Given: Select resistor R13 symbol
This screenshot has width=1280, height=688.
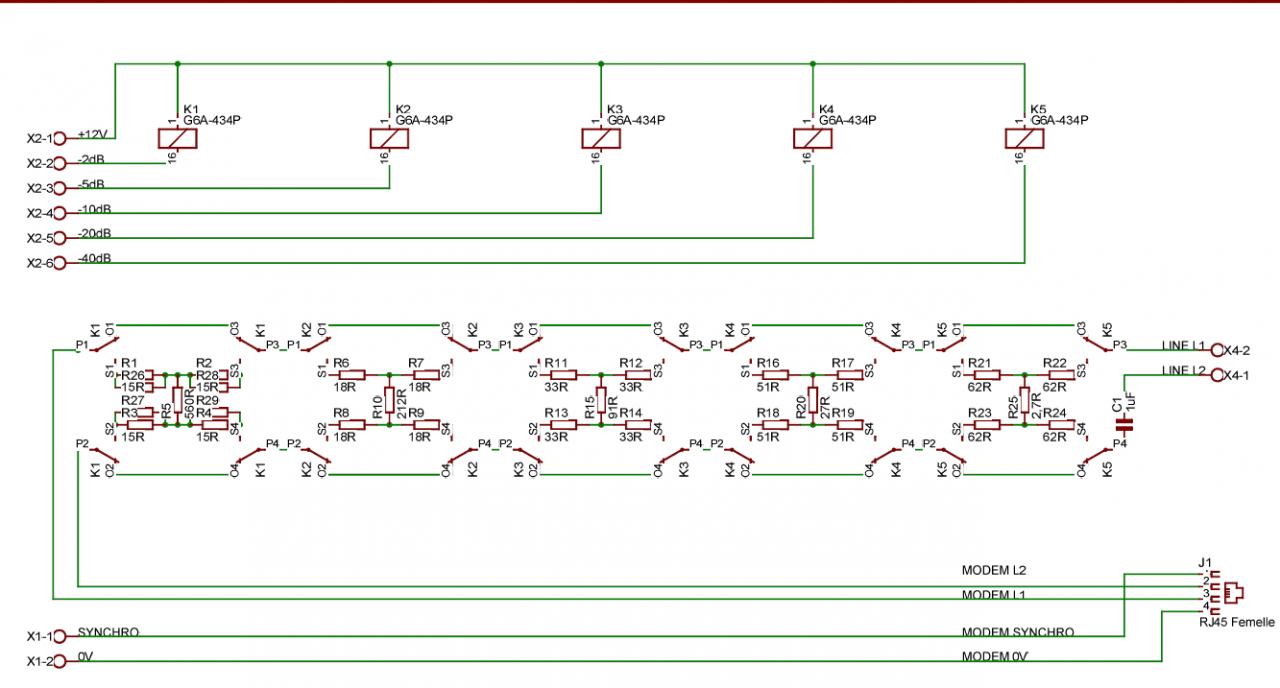Looking at the screenshot, I should 564,425.
